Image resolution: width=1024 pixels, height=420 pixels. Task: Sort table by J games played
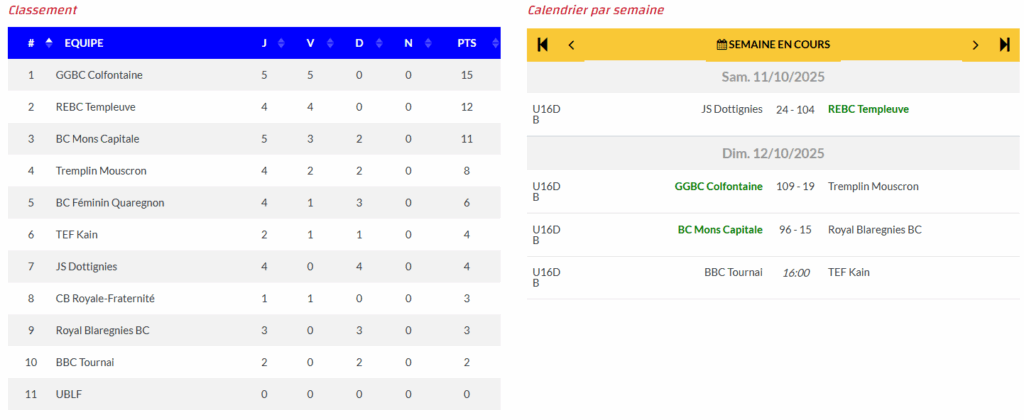(265, 43)
